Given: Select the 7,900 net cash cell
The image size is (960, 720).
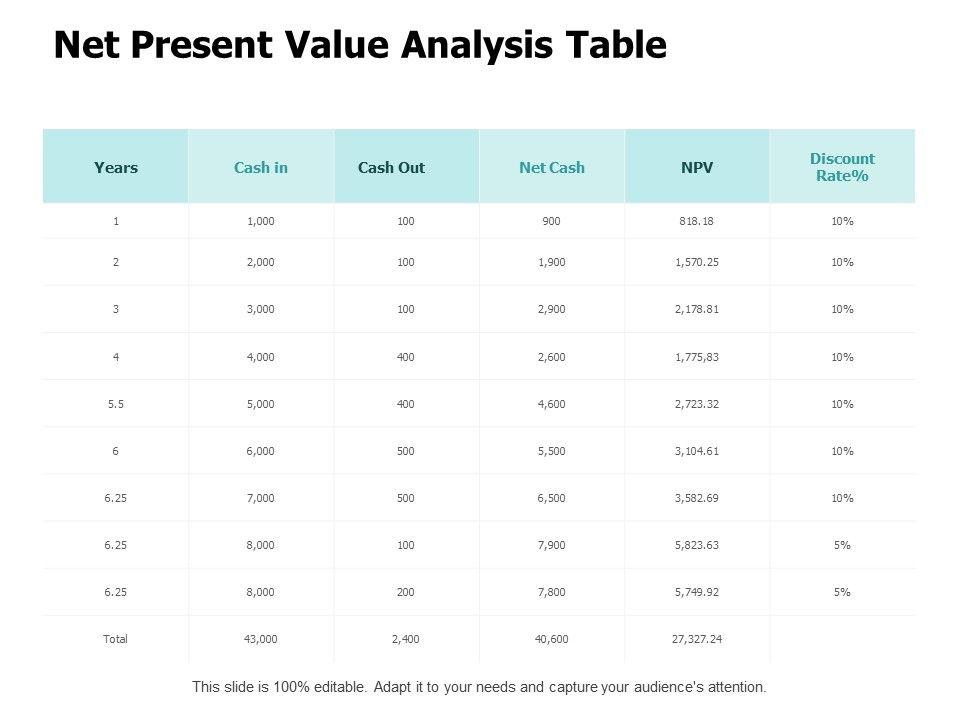Looking at the screenshot, I should click(552, 545).
